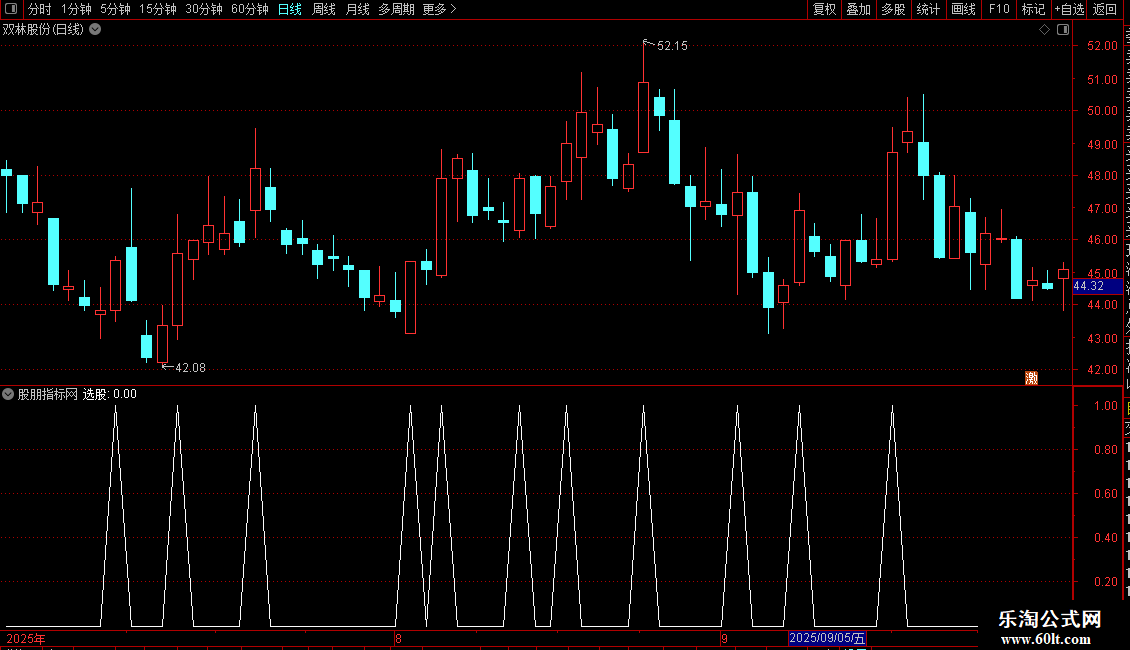Click the 叠加 overlay button
This screenshot has width=1130, height=650.
click(x=859, y=9)
